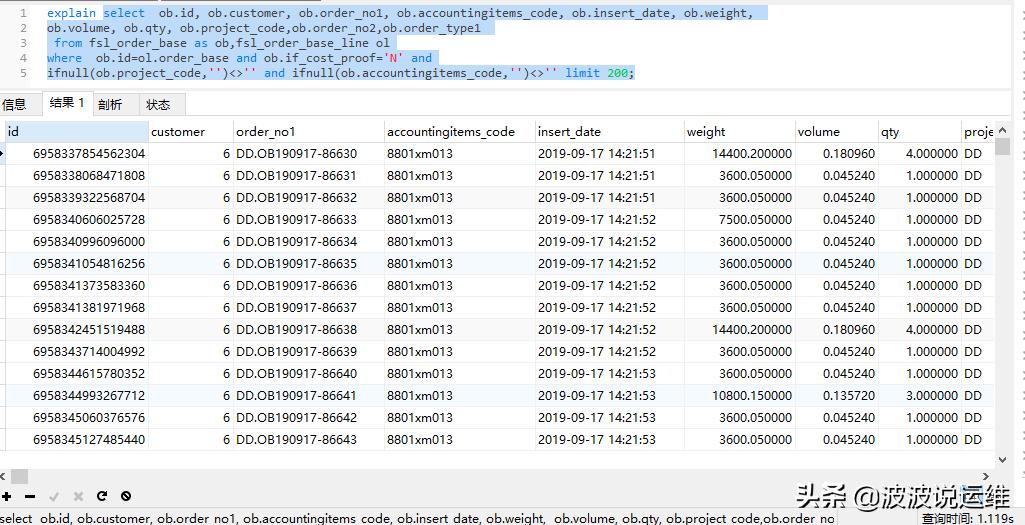Click the vertical scrollbar up arrow

click(x=1003, y=131)
